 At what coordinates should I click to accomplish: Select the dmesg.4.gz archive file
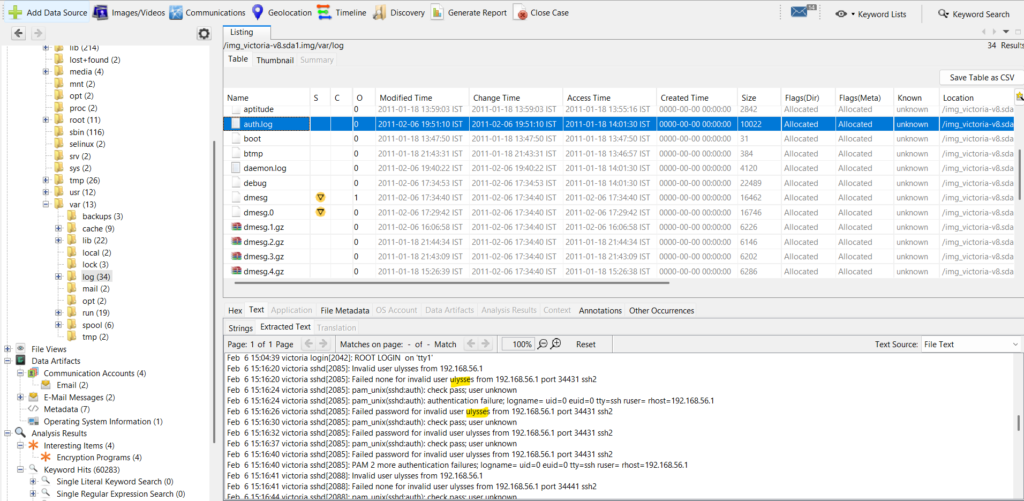tap(265, 270)
